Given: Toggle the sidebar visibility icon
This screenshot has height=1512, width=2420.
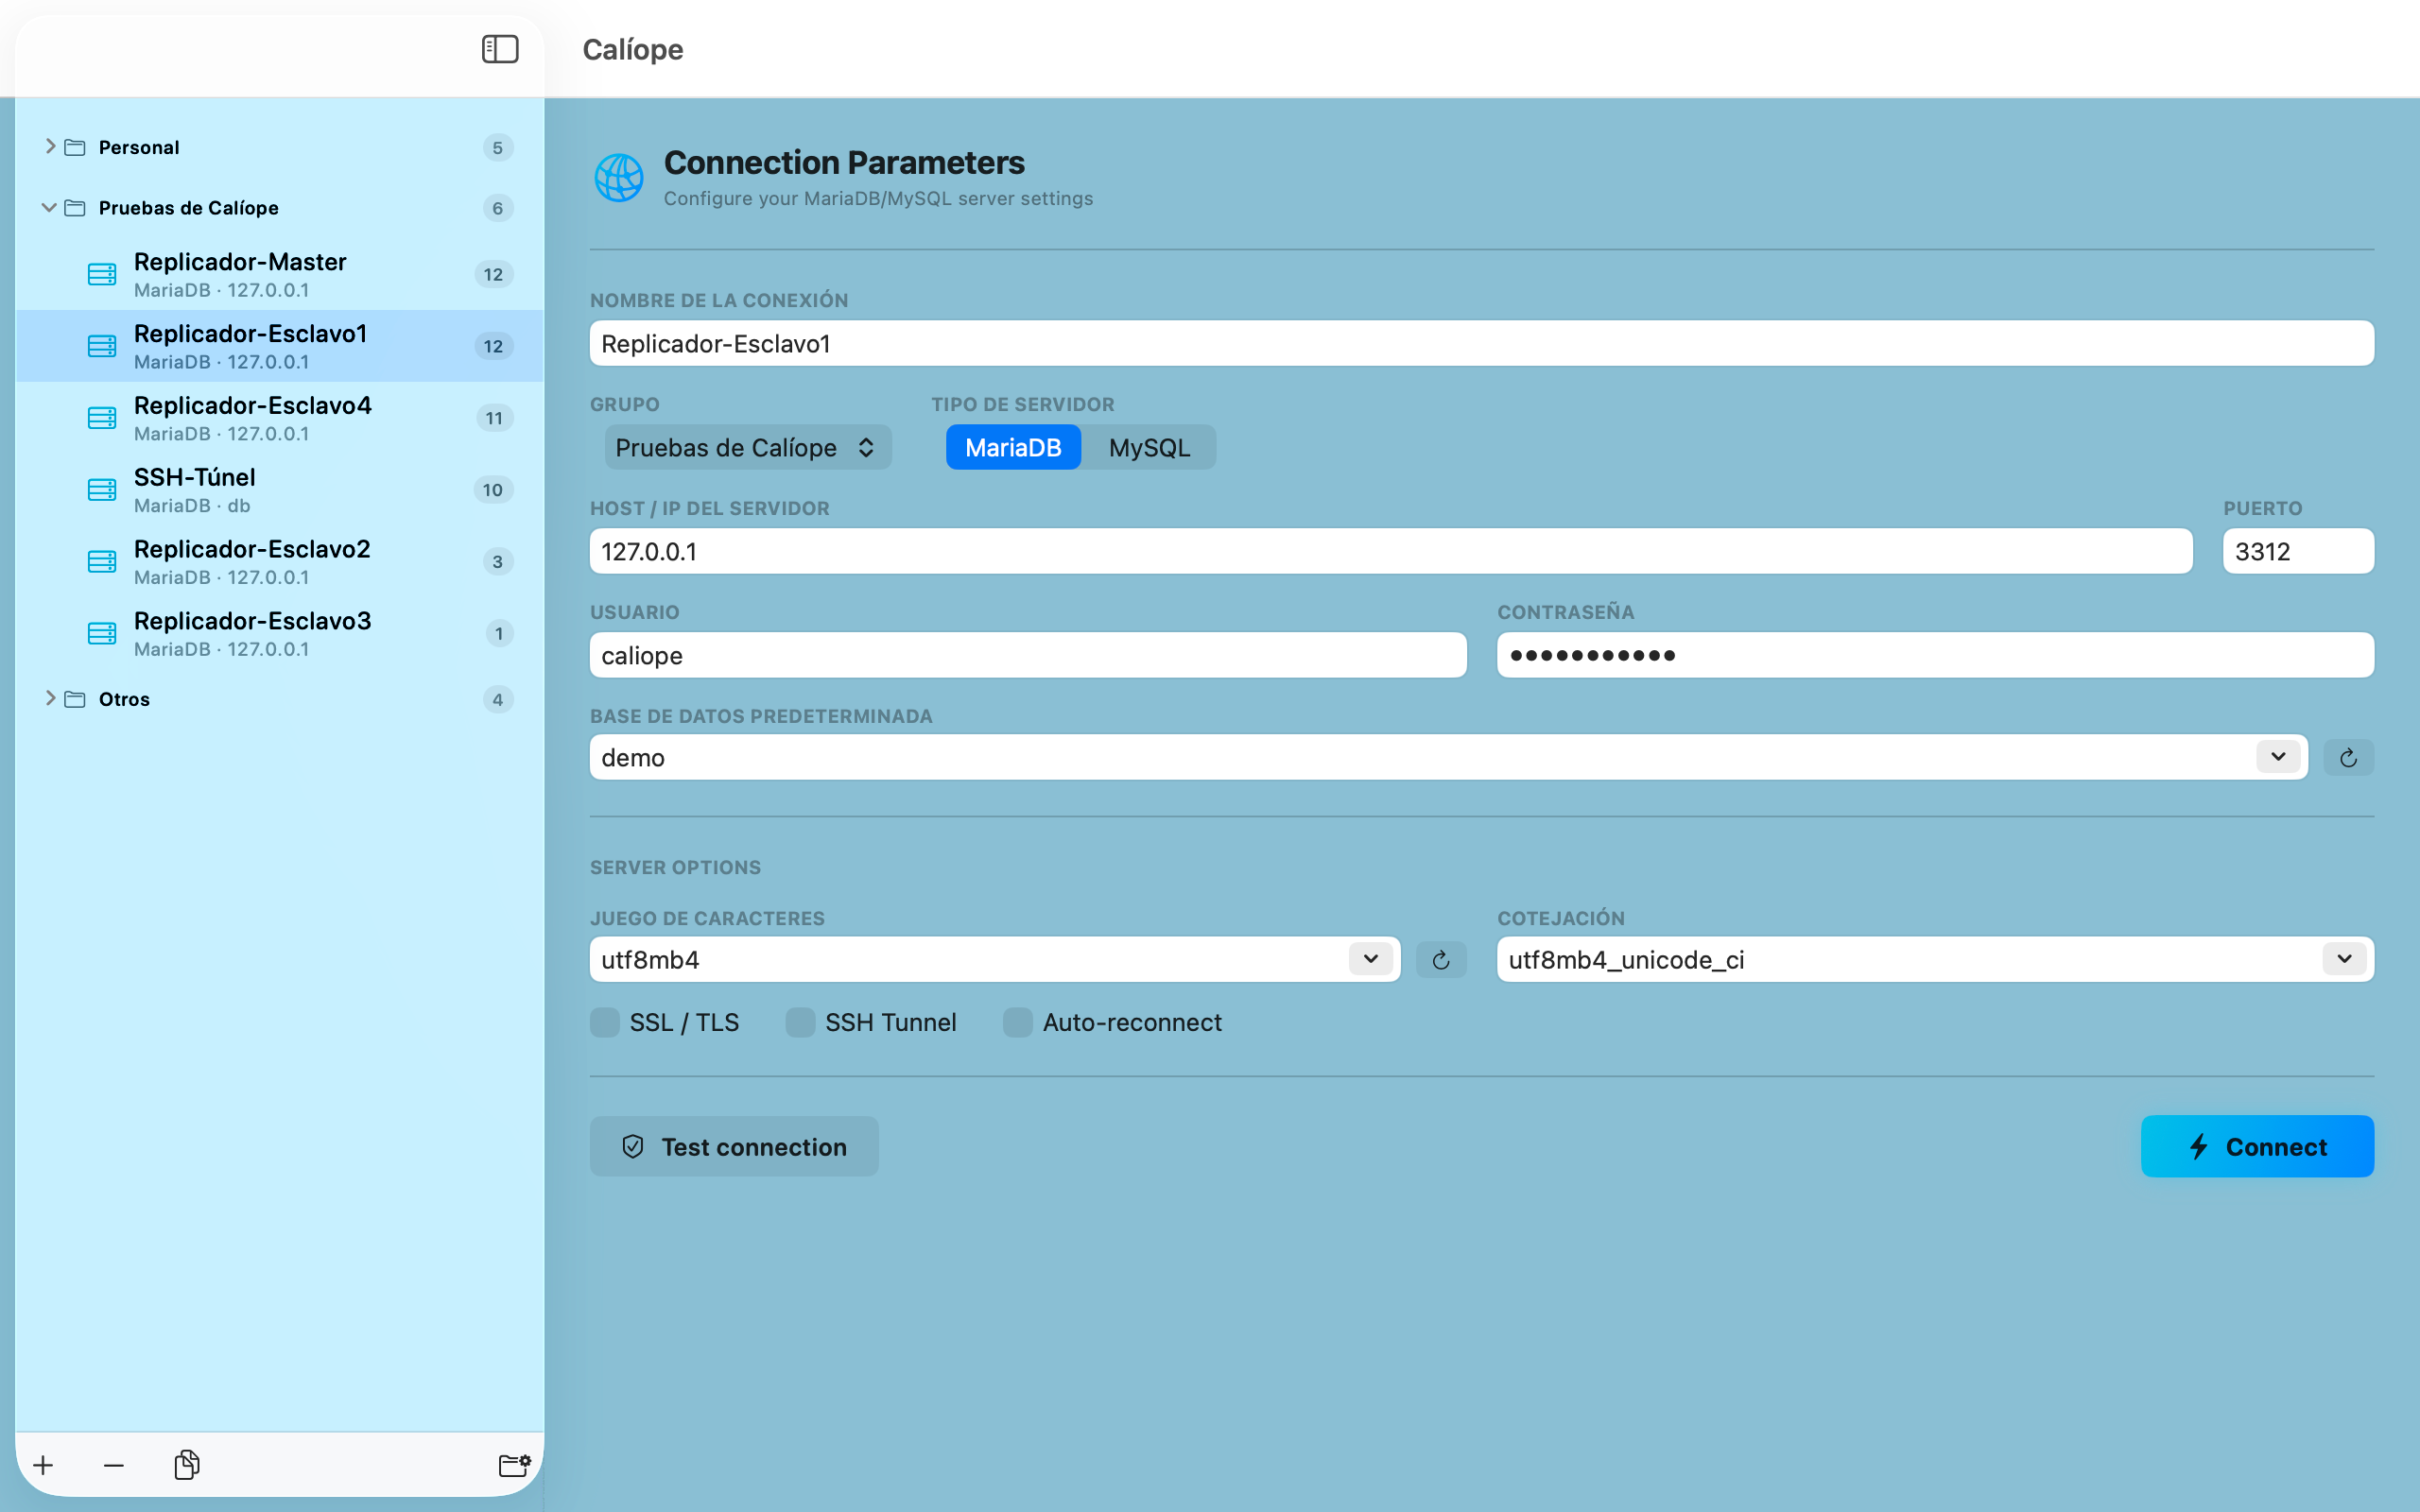Looking at the screenshot, I should coord(500,49).
